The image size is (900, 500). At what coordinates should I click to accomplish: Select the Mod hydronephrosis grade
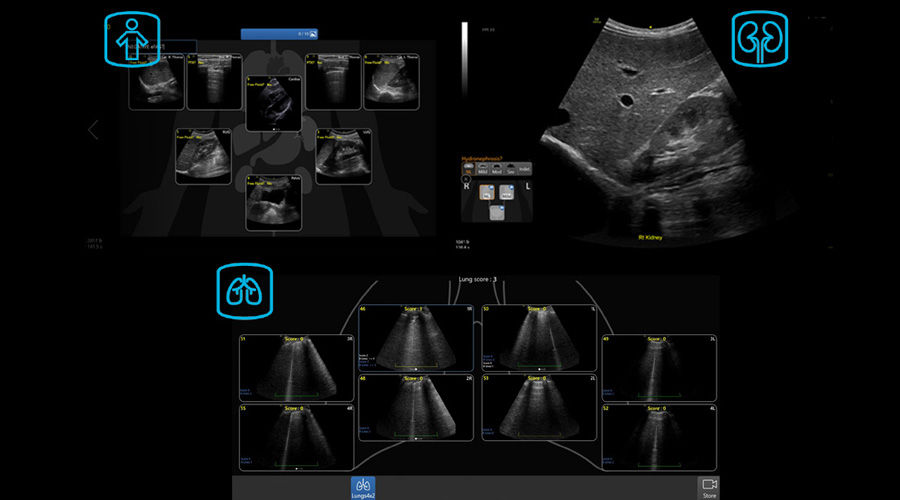[497, 169]
